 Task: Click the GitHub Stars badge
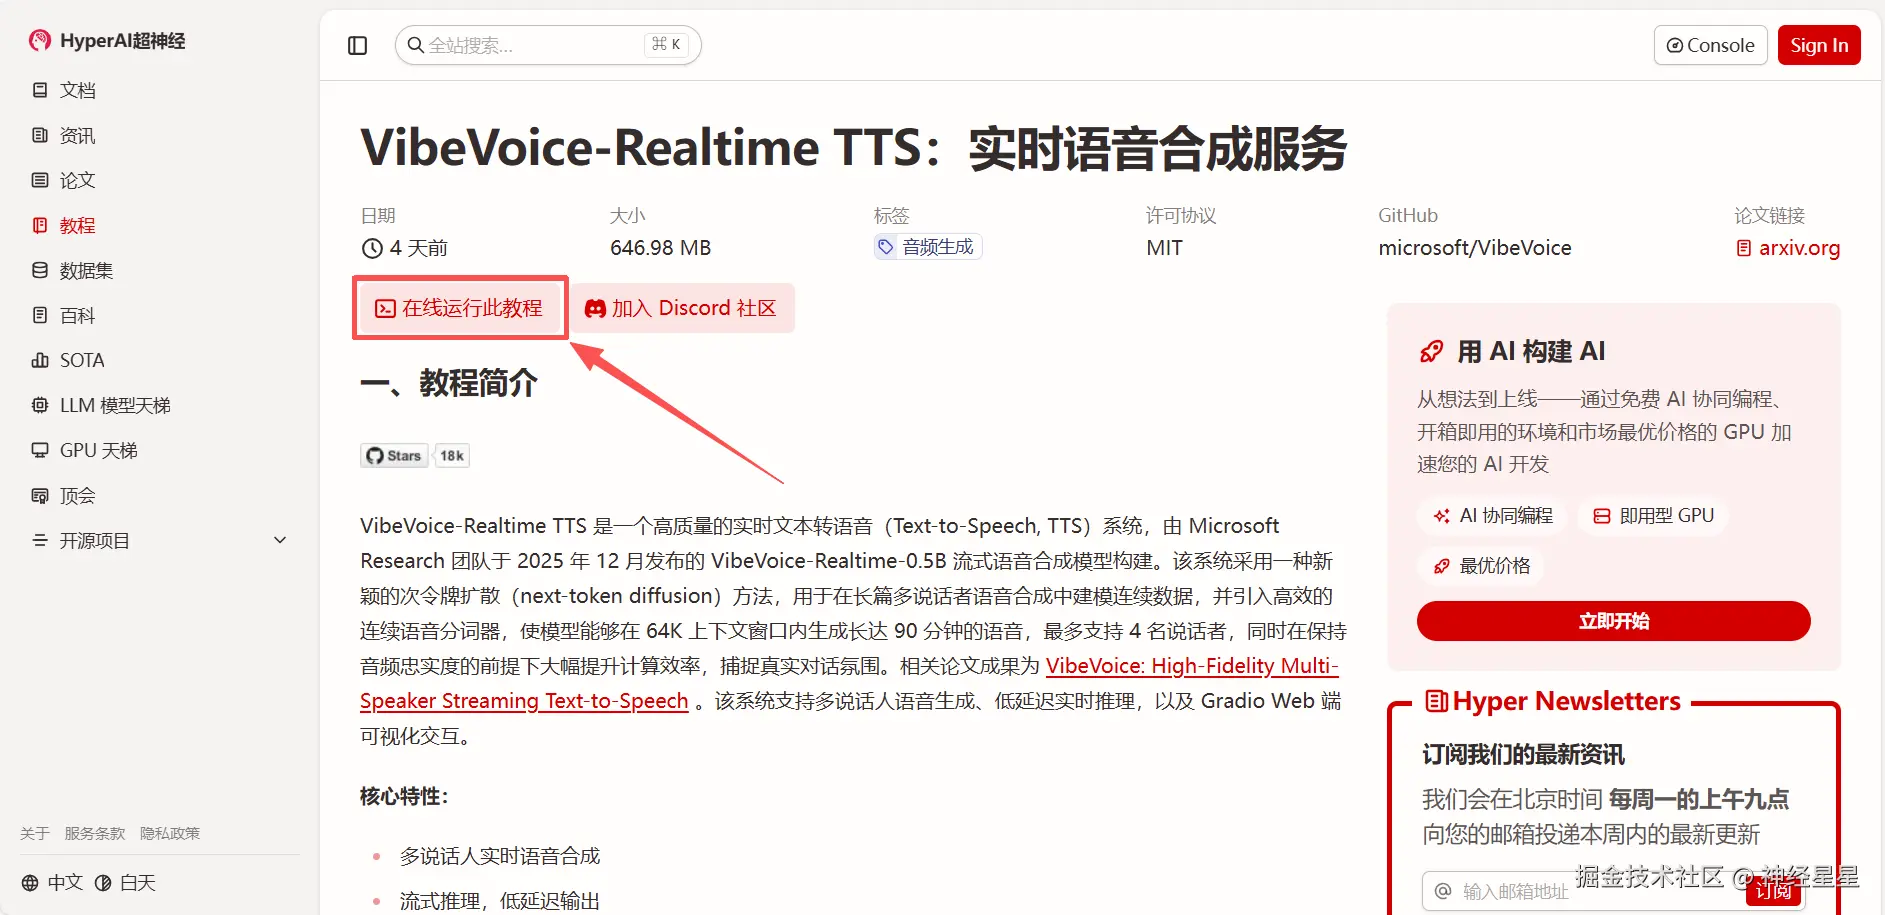tap(394, 456)
